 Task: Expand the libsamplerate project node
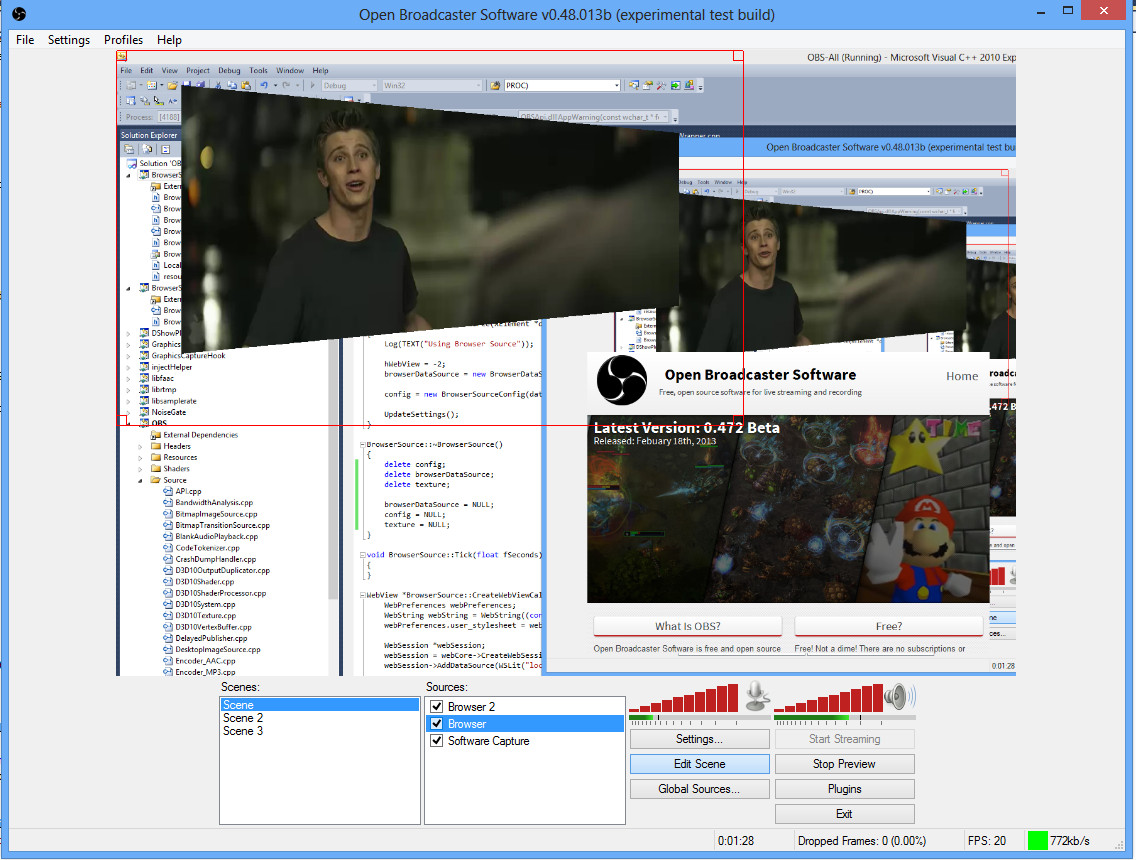click(x=129, y=401)
